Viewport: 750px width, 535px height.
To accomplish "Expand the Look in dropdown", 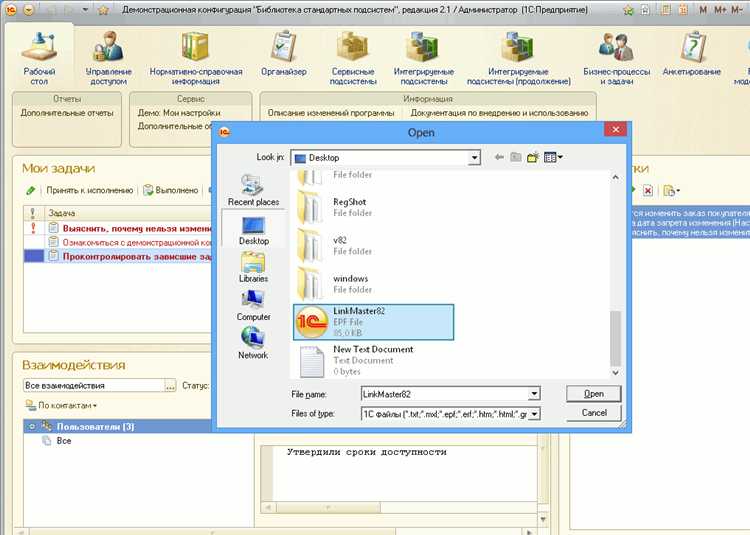I will pos(474,158).
